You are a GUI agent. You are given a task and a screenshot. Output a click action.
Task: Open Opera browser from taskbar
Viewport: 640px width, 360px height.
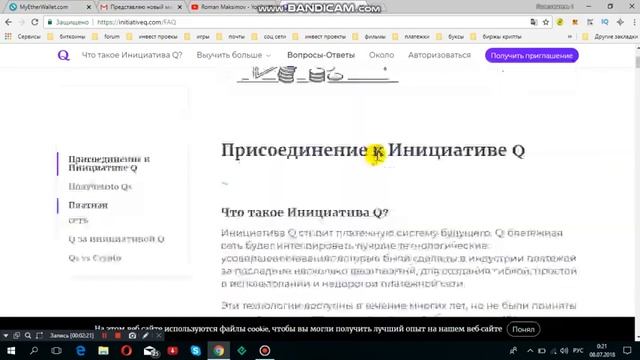click(127, 351)
